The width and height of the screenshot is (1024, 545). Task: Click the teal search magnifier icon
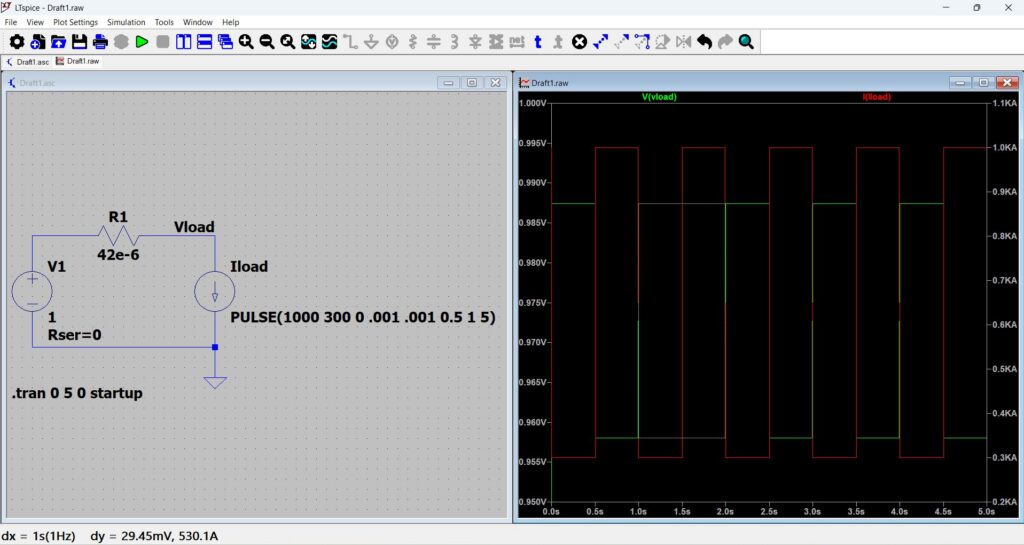tap(746, 42)
